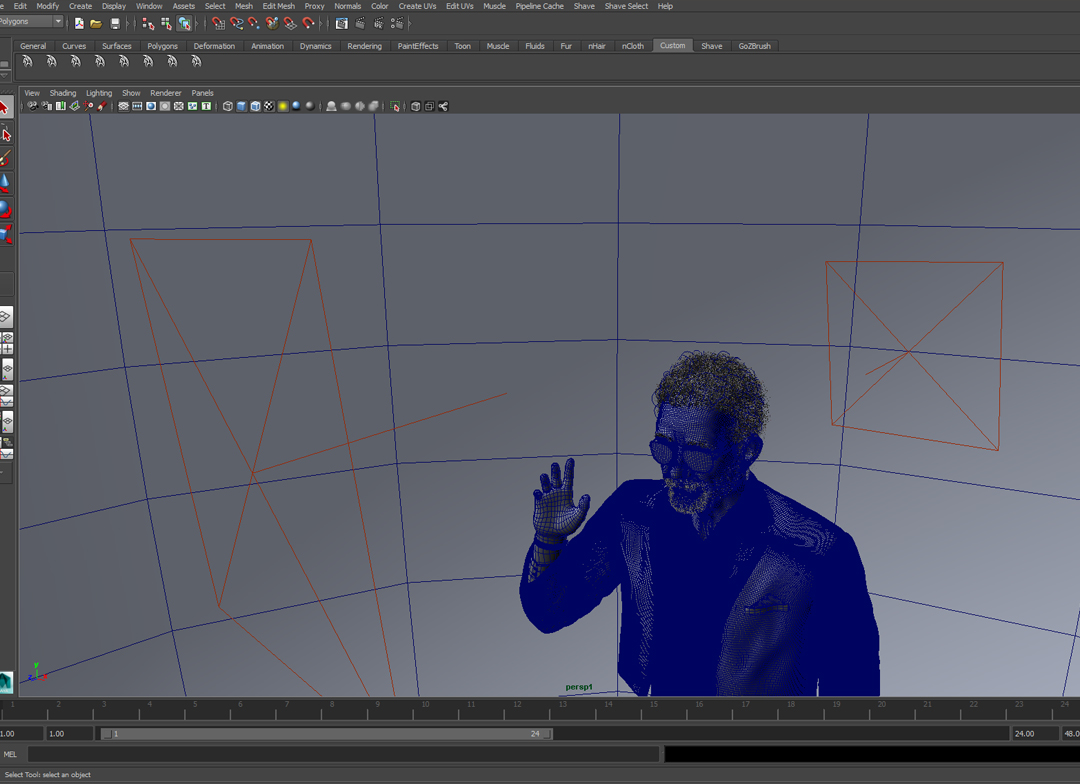Click the MEL command line field
The height and width of the screenshot is (784, 1080).
click(x=344, y=754)
